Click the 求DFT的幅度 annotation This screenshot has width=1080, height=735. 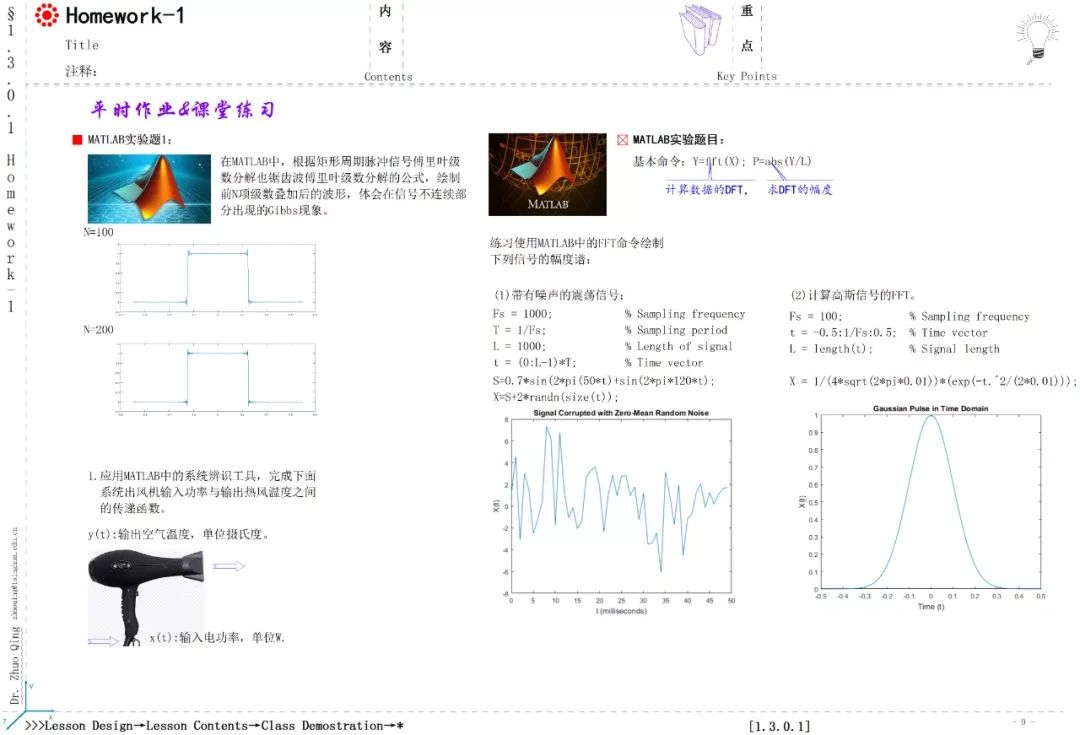point(800,189)
